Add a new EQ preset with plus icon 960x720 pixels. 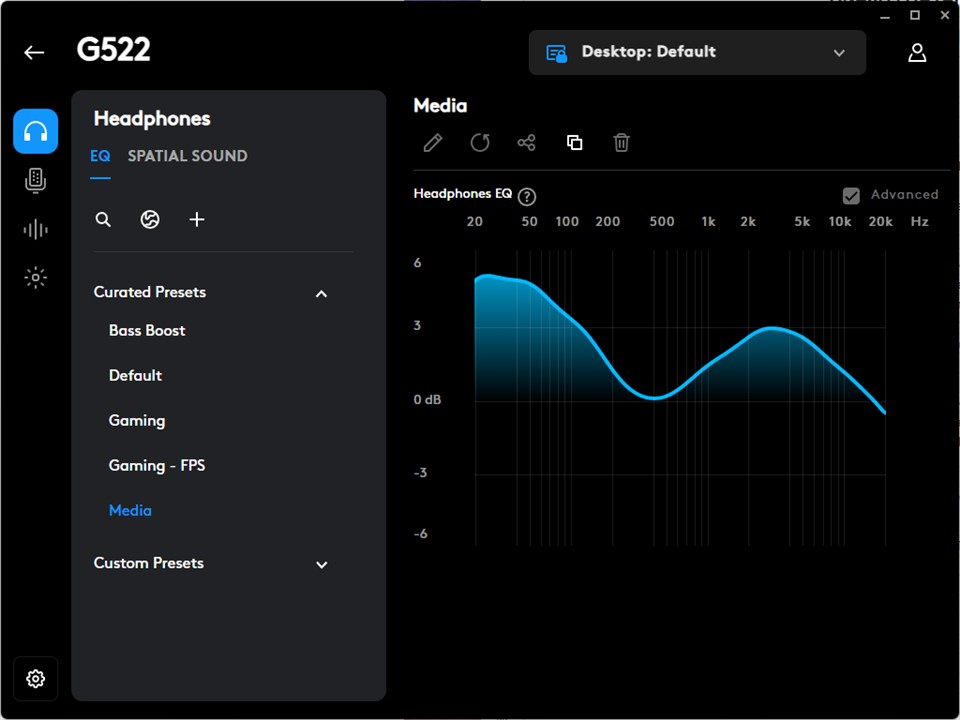point(197,219)
